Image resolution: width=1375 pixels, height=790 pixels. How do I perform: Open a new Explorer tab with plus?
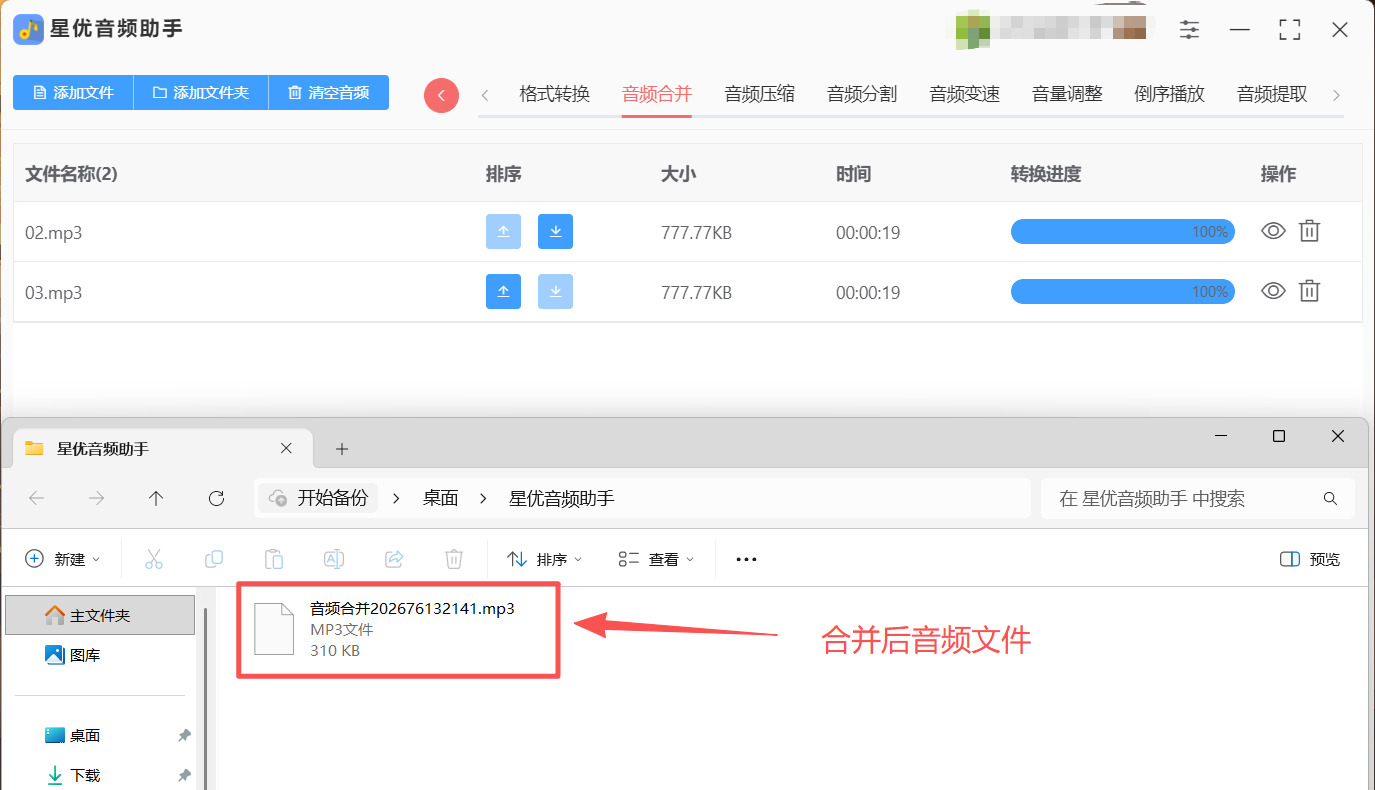tap(342, 449)
